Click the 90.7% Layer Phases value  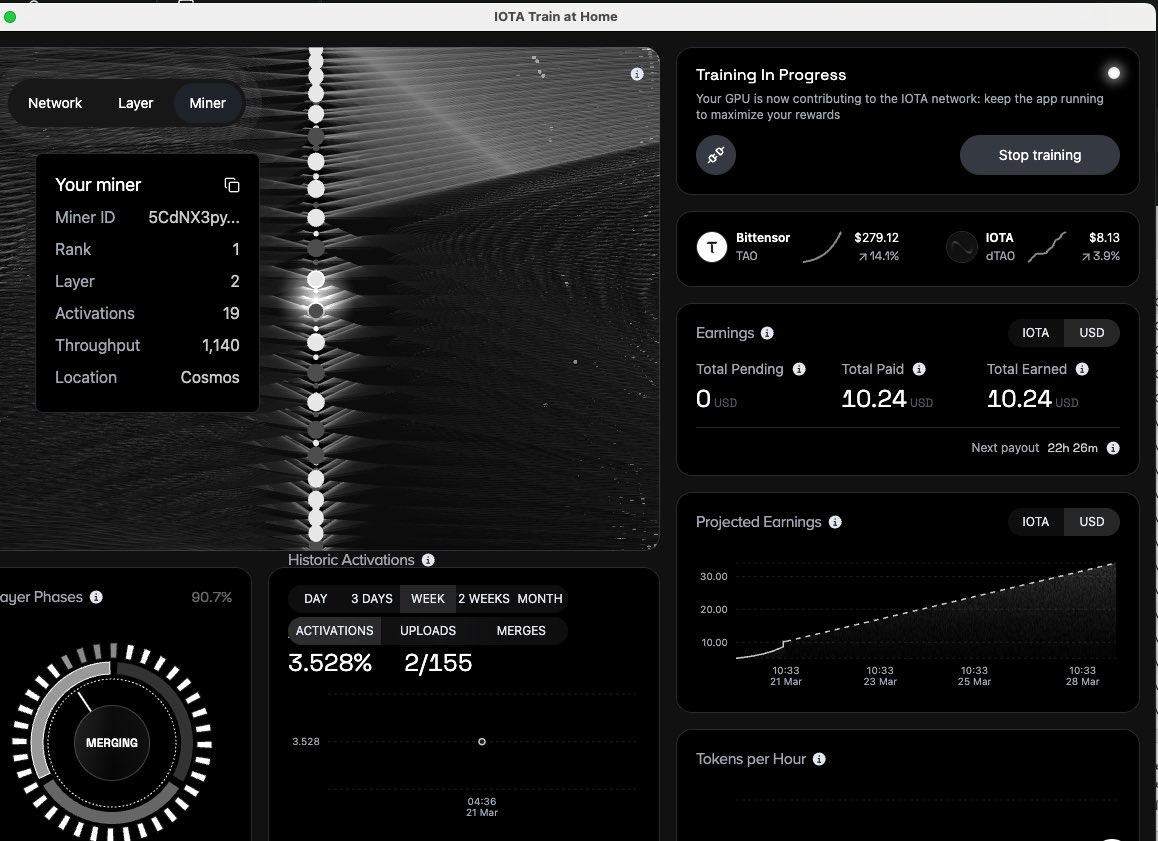click(211, 597)
